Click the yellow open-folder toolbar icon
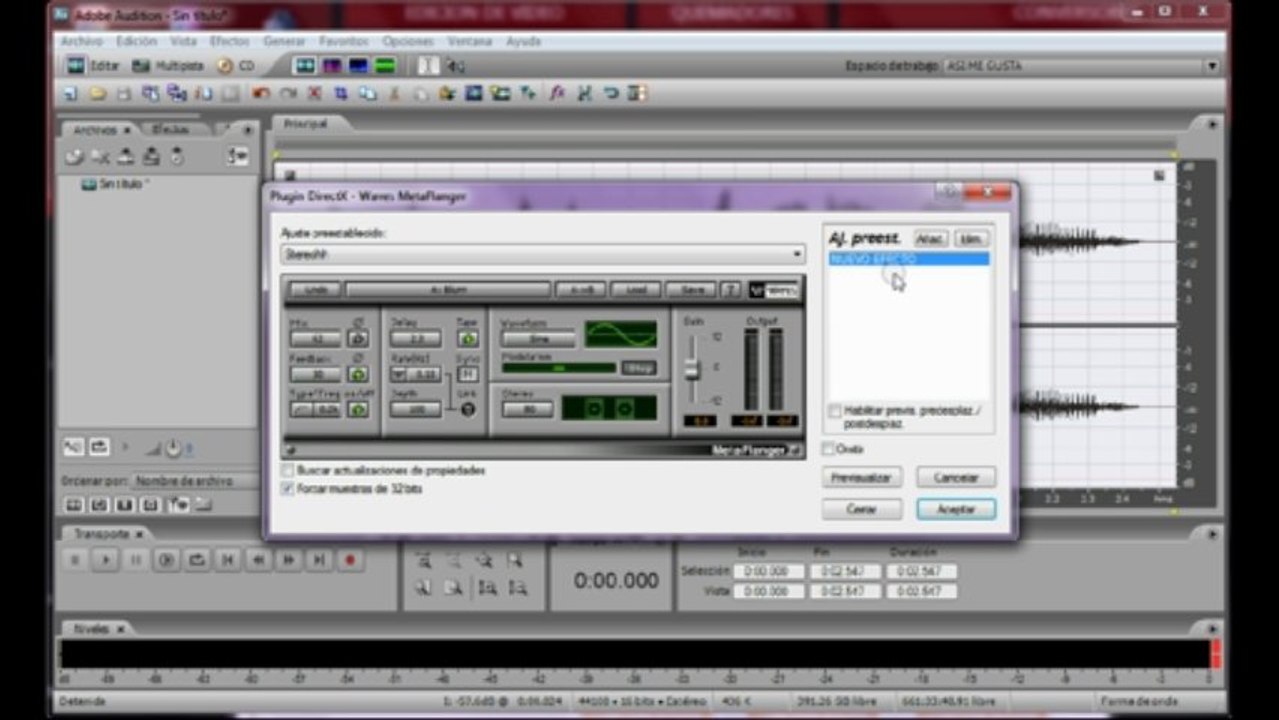Screen dimensions: 1279x720 [98, 93]
